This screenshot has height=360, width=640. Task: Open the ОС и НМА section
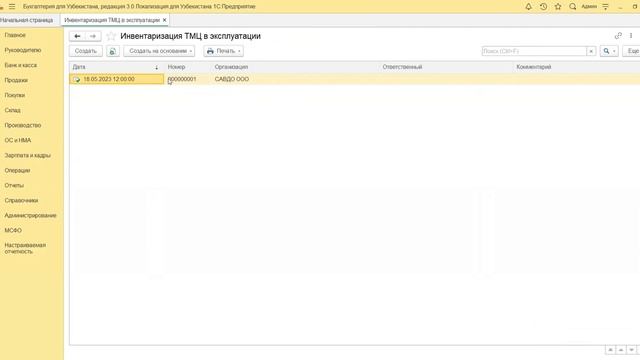coord(18,140)
